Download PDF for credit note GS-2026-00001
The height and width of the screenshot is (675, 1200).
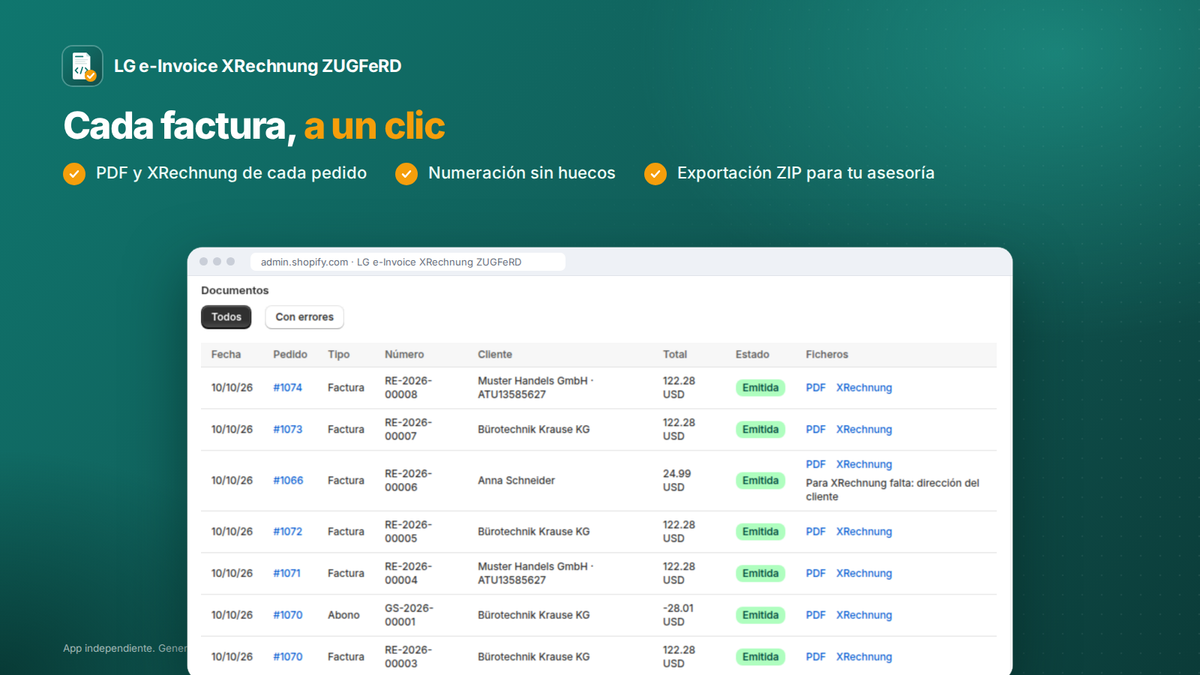pyautogui.click(x=816, y=616)
